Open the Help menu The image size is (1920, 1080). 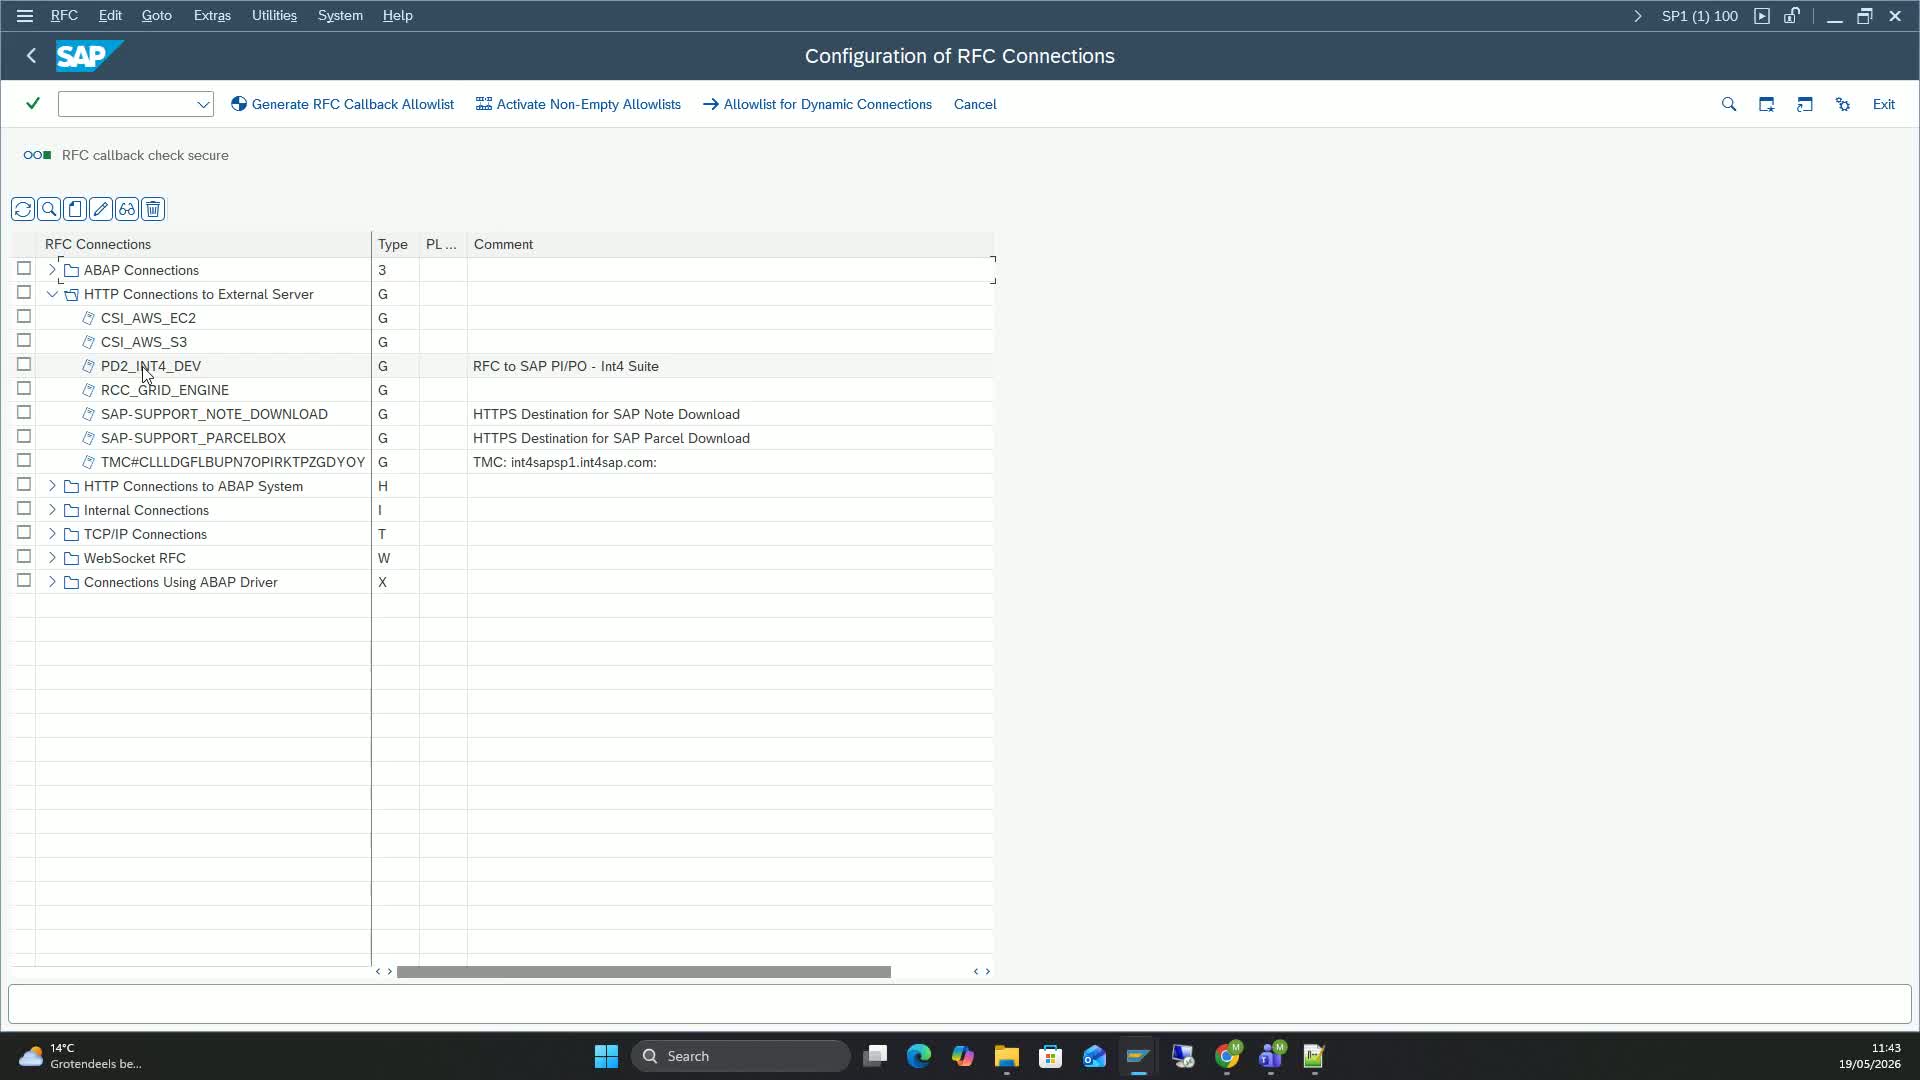point(397,16)
